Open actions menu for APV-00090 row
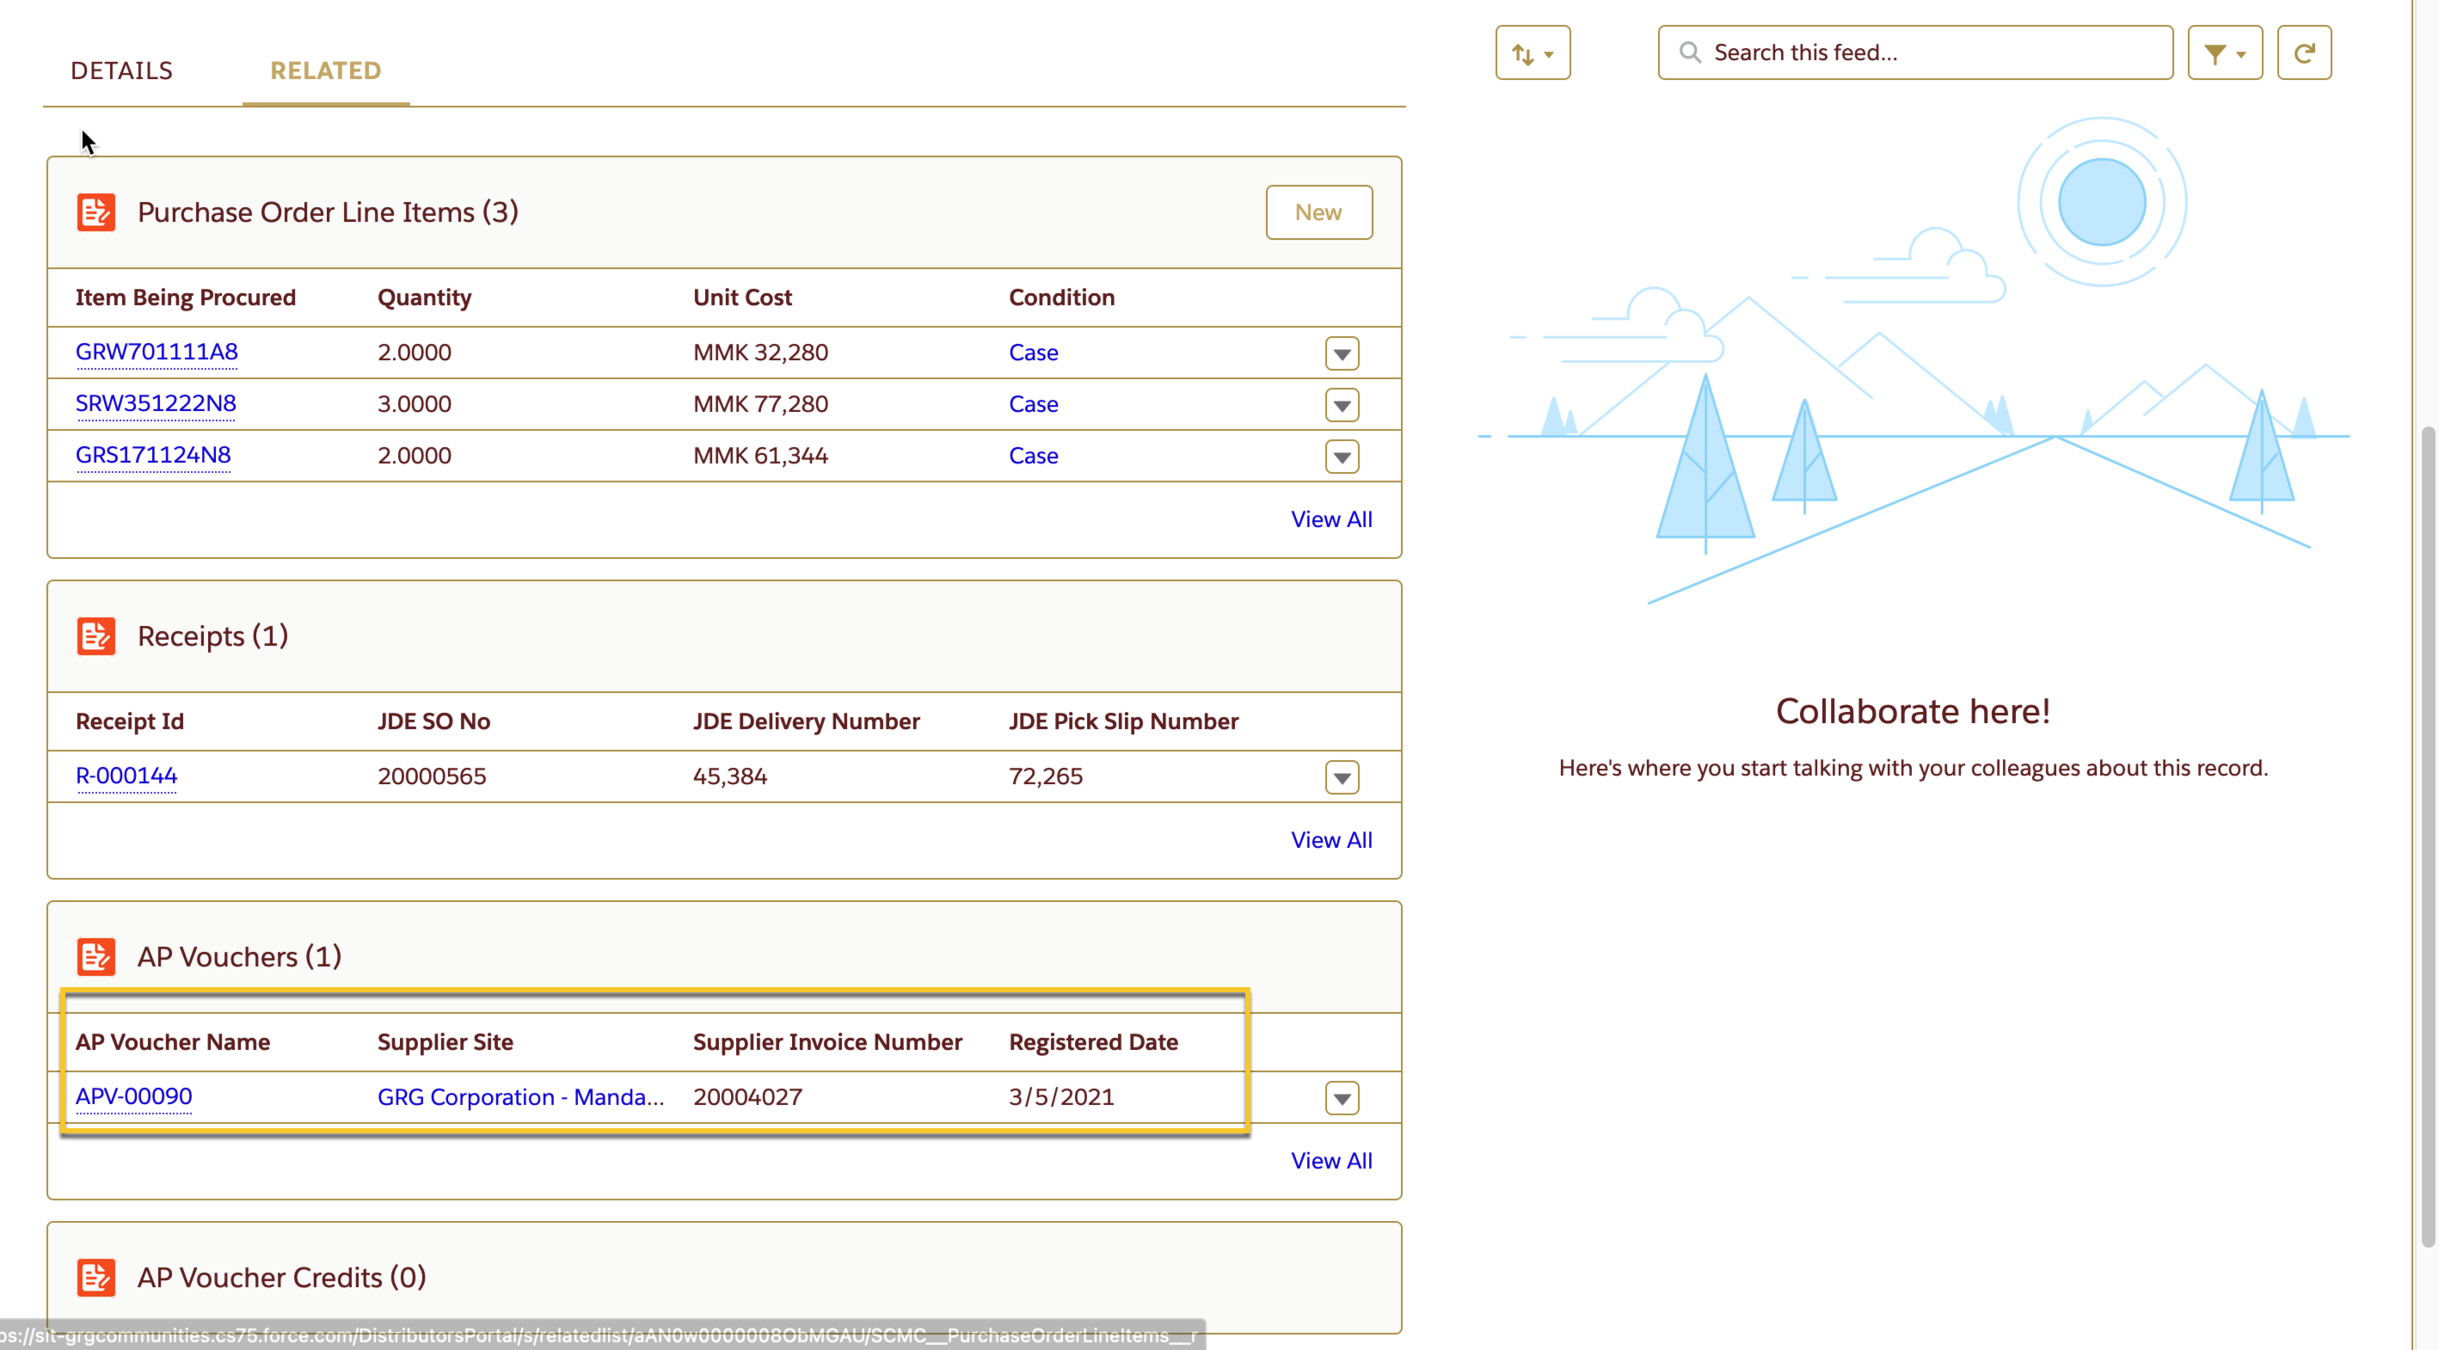 click(x=1342, y=1098)
